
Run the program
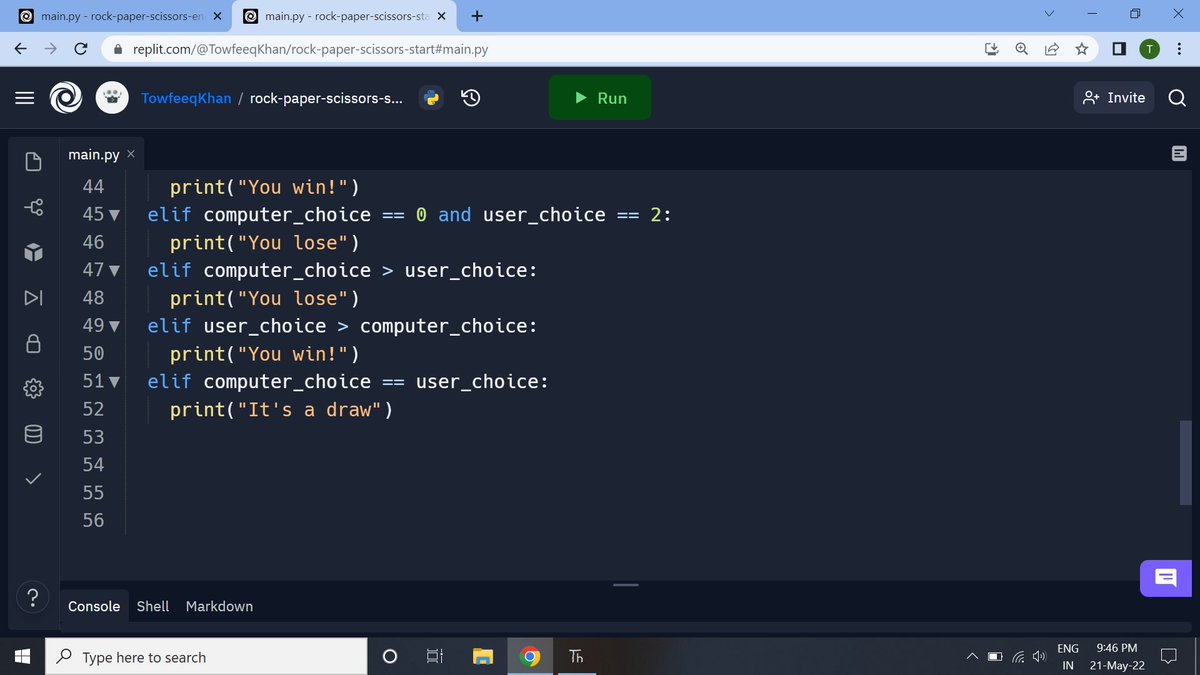(x=600, y=98)
